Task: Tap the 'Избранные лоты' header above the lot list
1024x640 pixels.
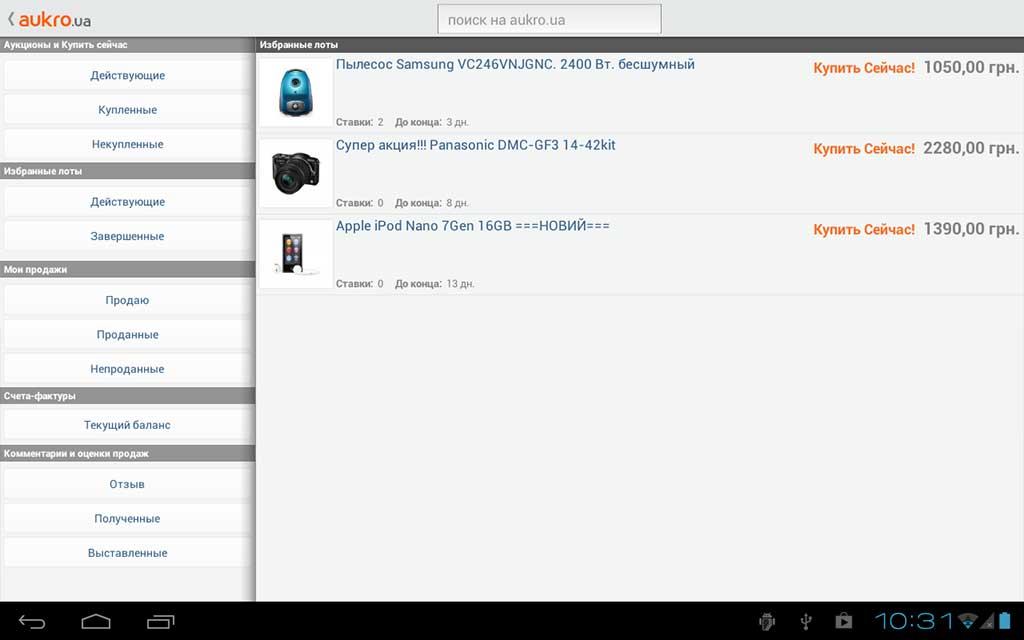Action: 640,44
